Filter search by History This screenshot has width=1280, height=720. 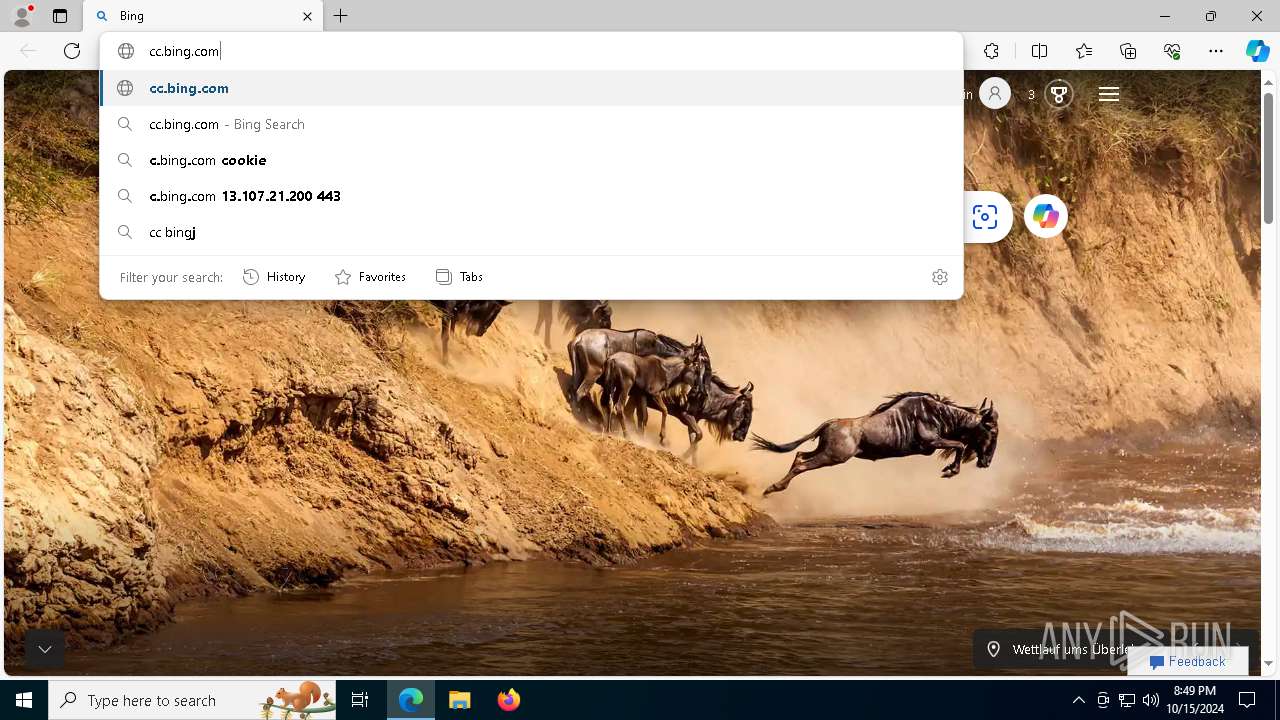click(274, 277)
